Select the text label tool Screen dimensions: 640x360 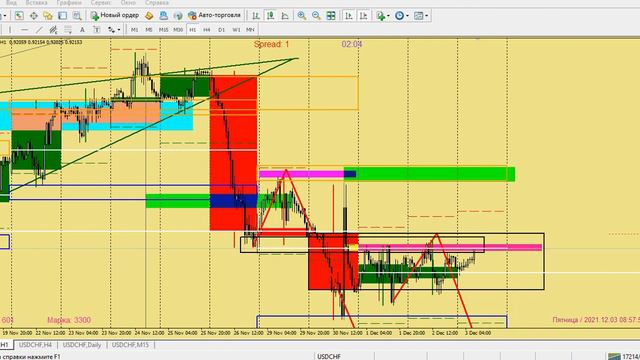[97, 30]
